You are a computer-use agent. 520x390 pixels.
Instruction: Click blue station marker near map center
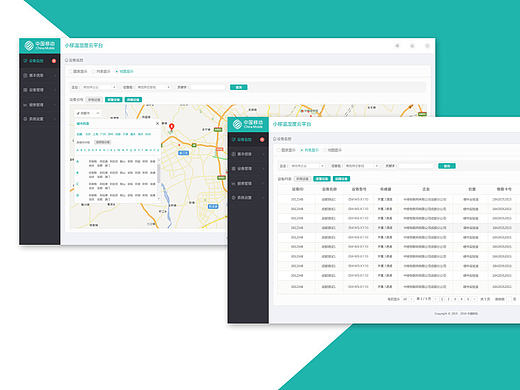tap(184, 153)
